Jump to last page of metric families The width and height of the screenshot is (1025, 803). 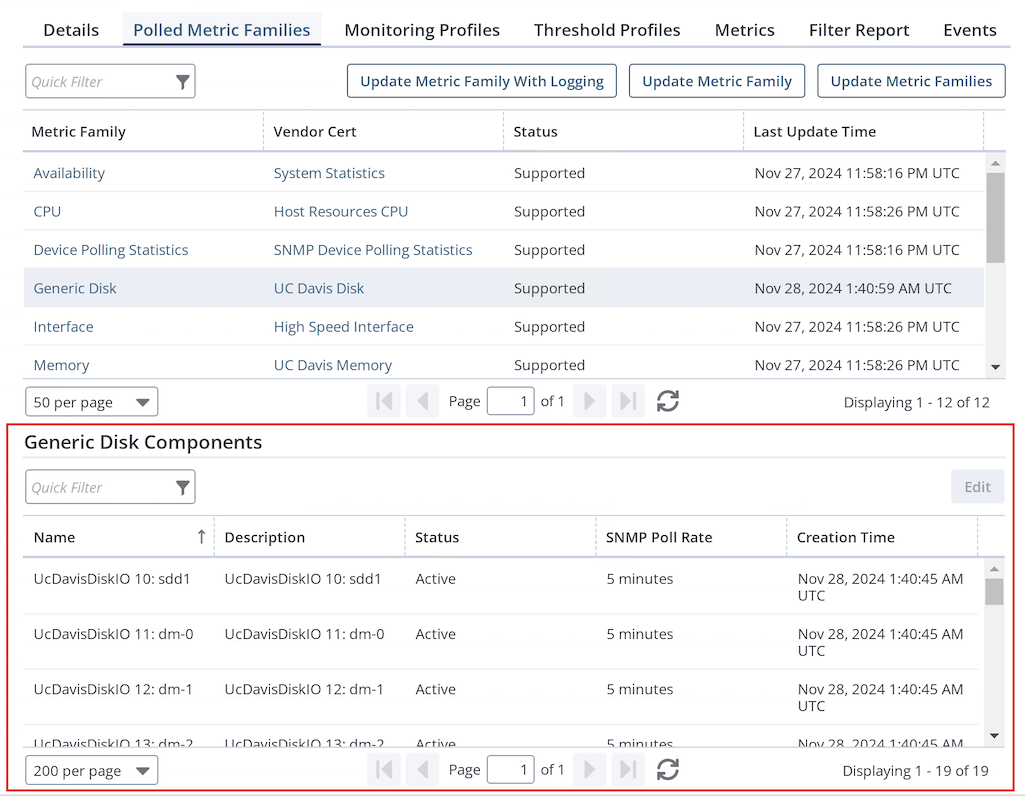pos(627,402)
